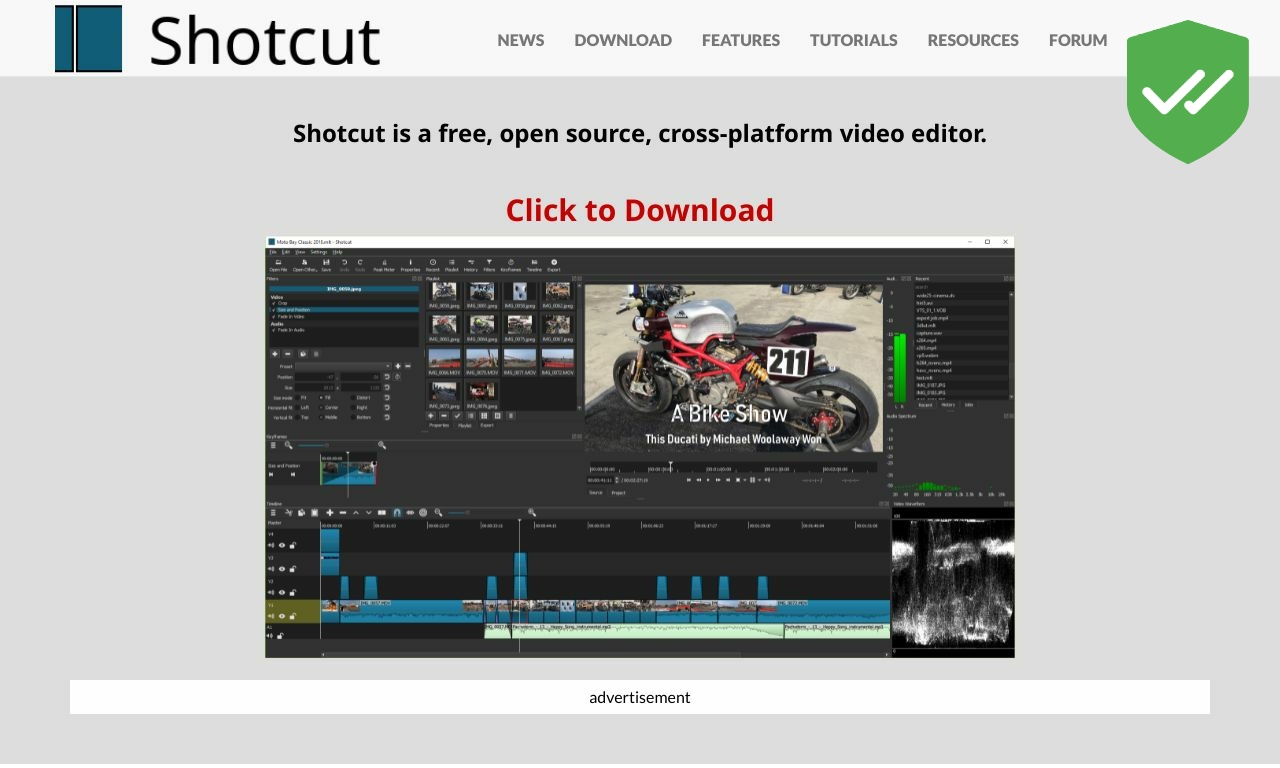Visit the FORUM link in navigation
1280x768 pixels.
(1078, 40)
